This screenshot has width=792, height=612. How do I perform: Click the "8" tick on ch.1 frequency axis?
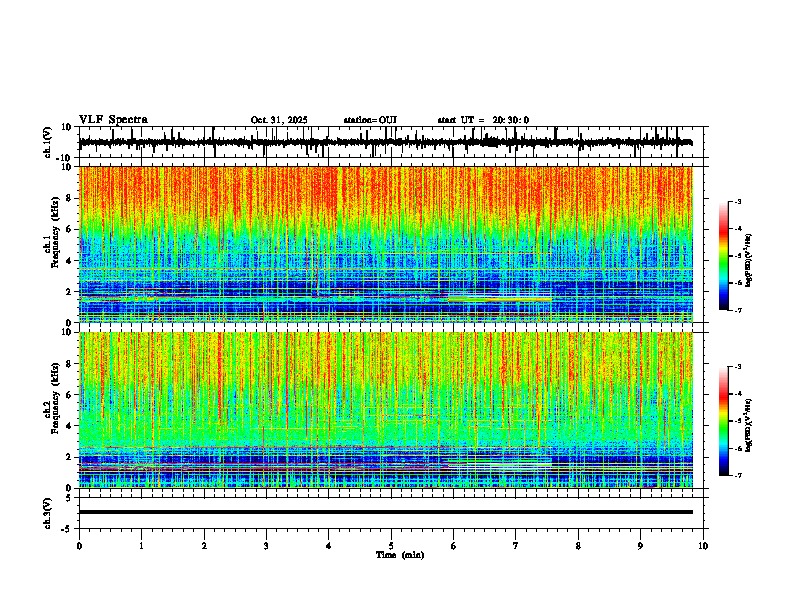pos(70,198)
